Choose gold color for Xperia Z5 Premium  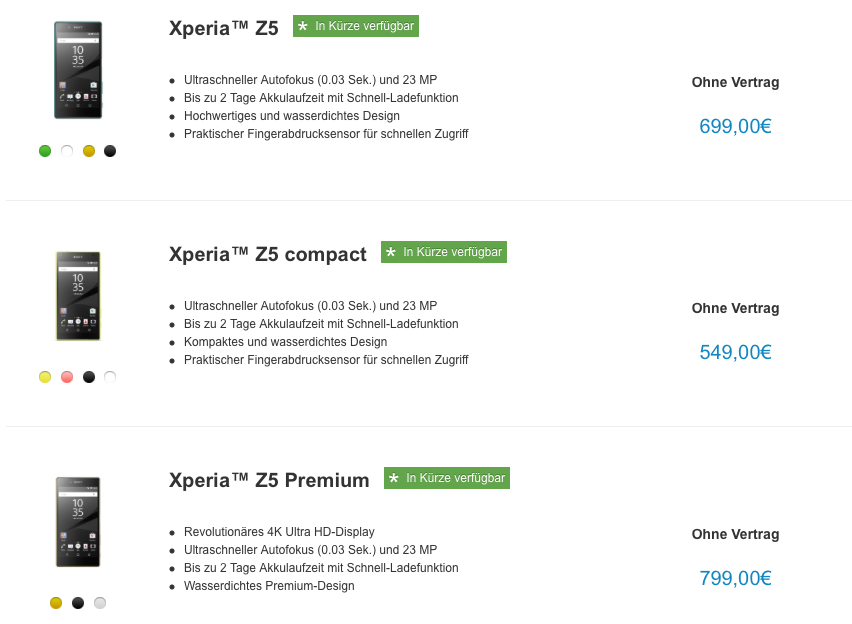point(56,603)
